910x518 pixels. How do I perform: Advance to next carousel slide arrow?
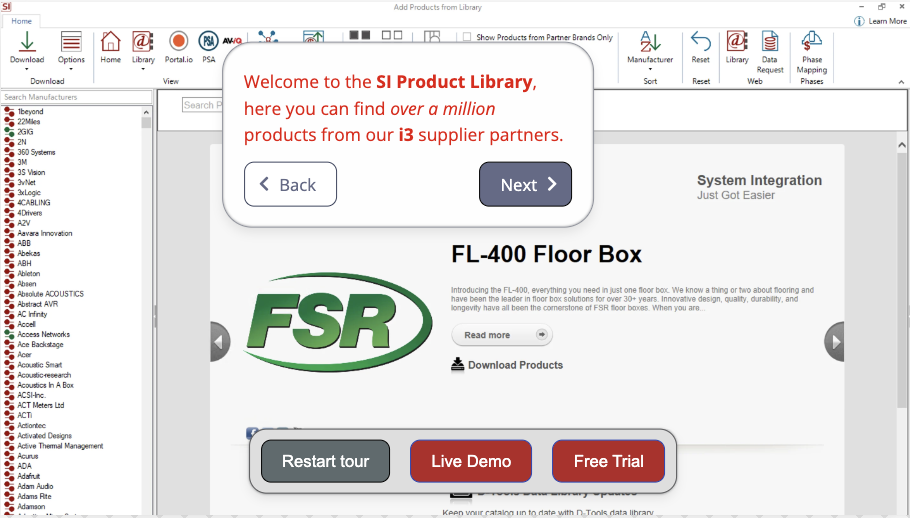[x=835, y=342]
